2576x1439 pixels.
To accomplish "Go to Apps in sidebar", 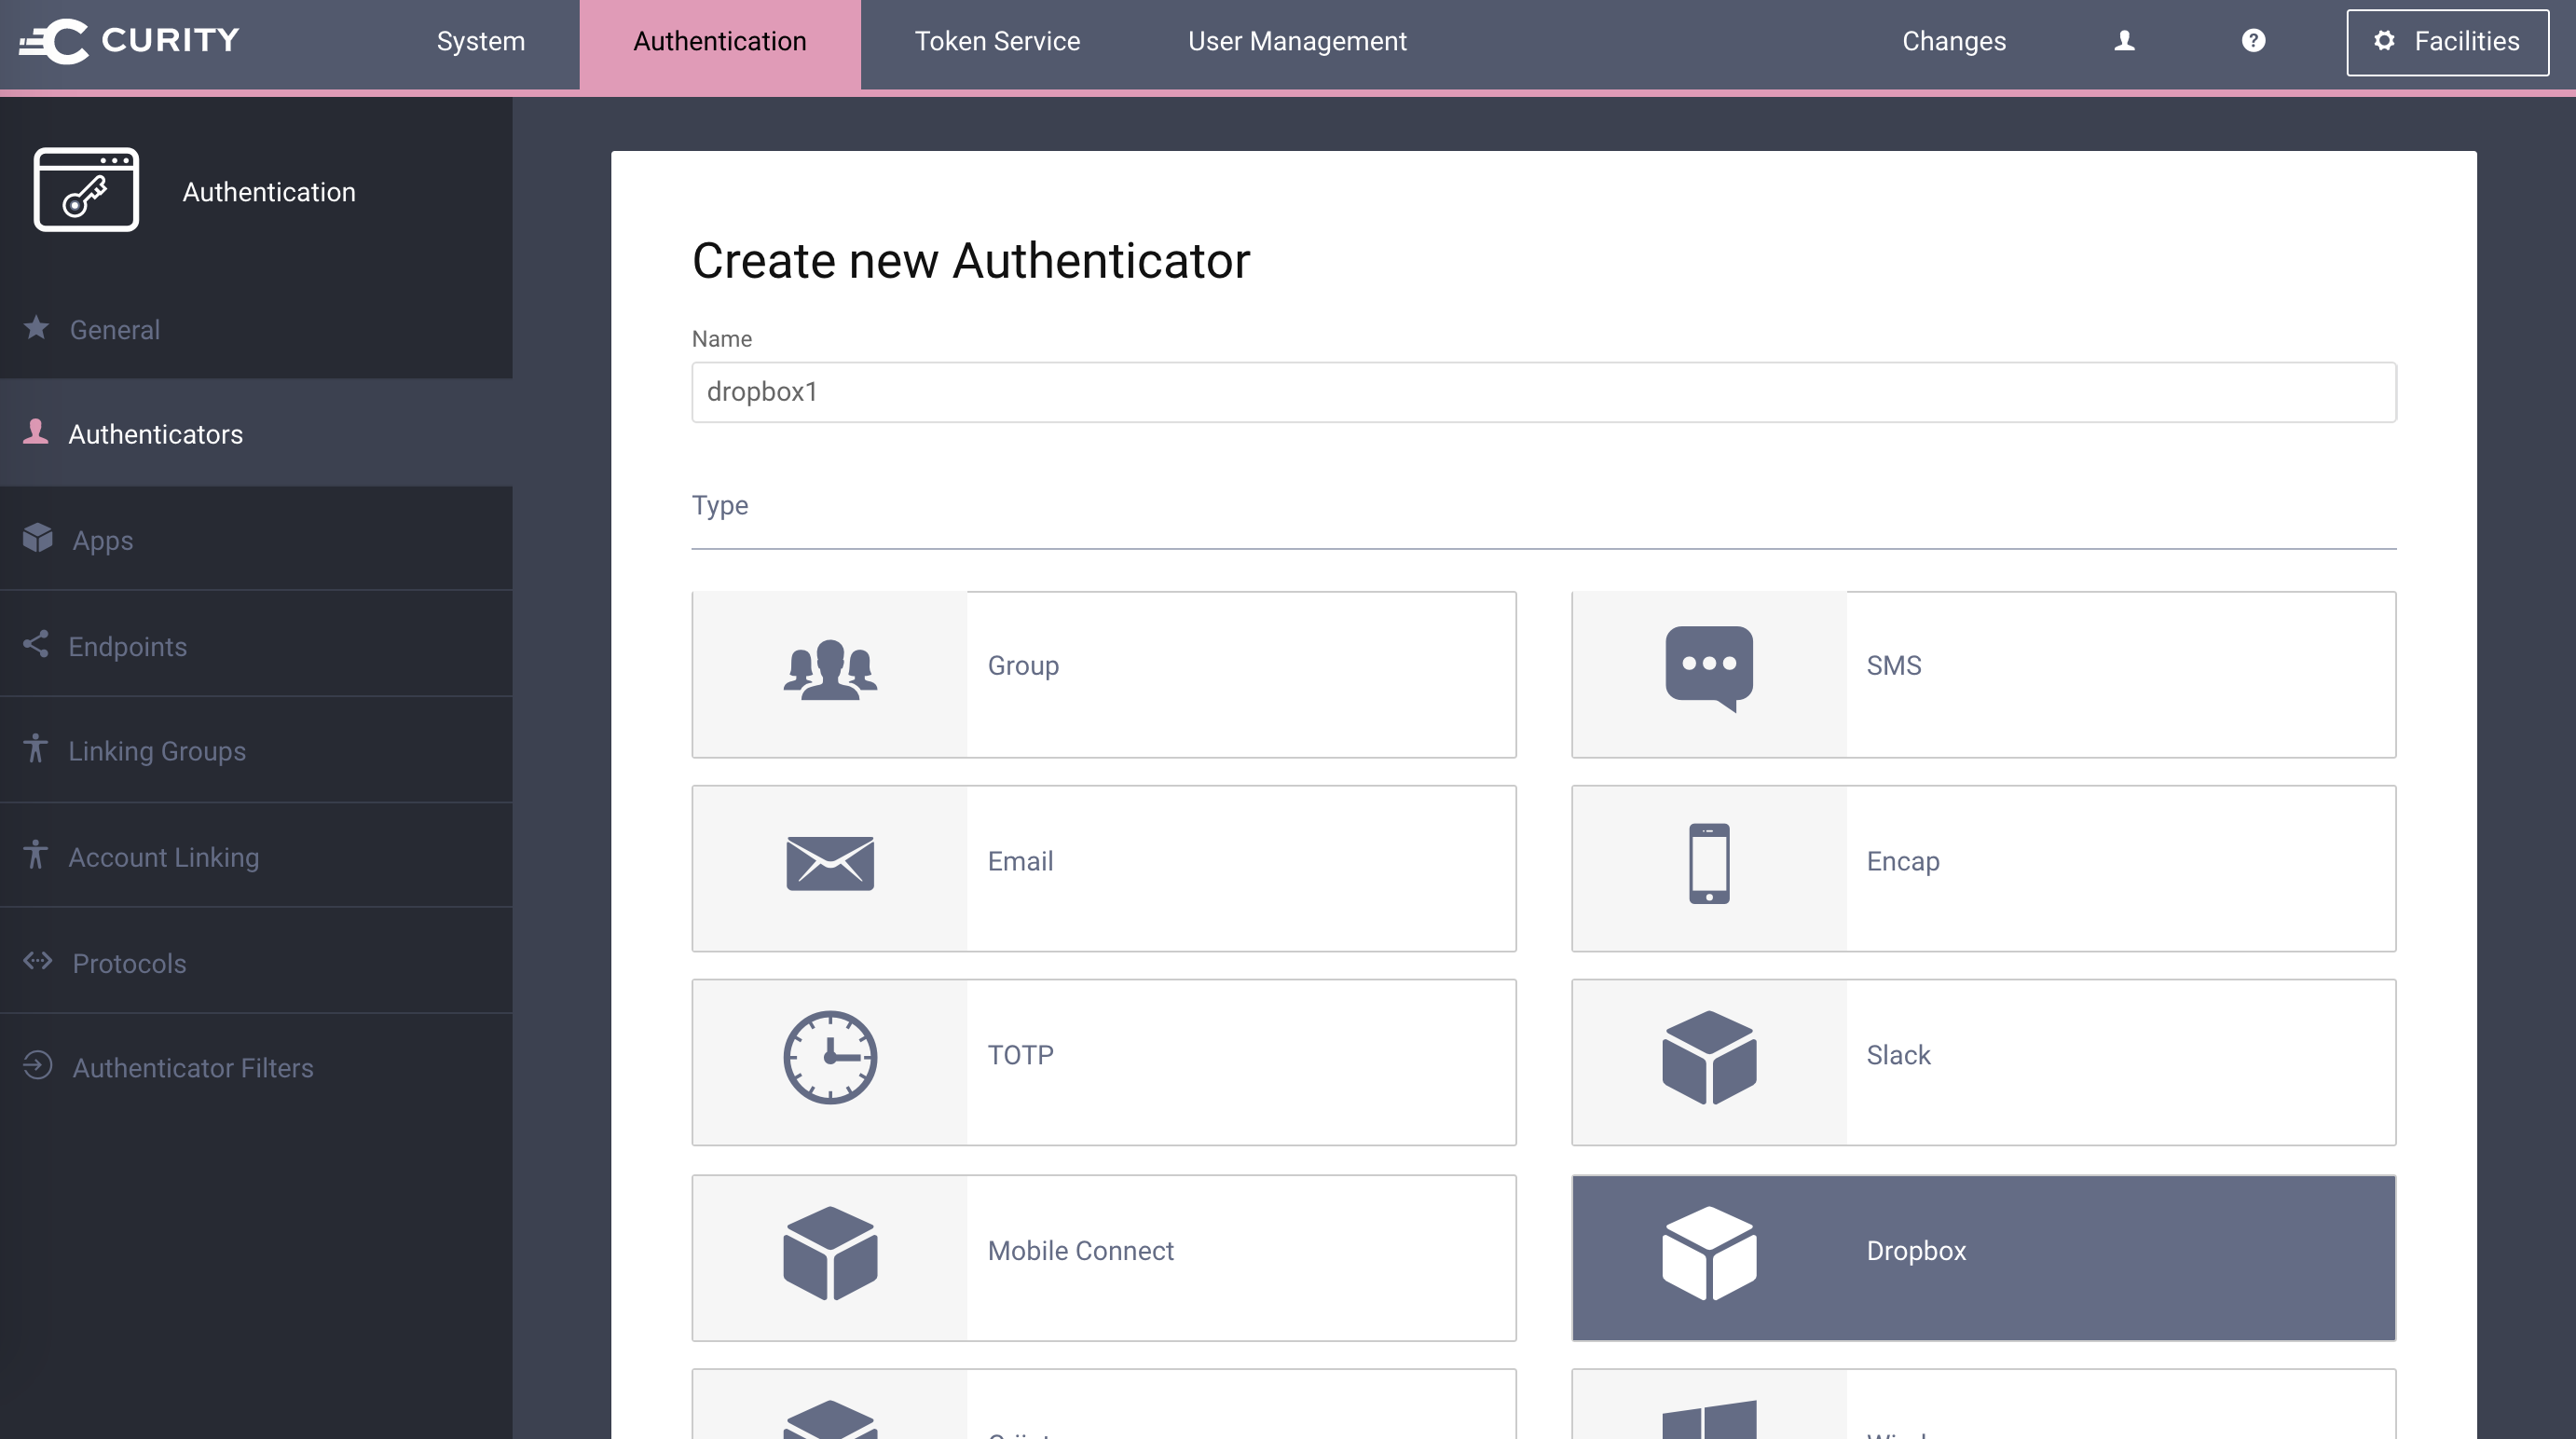I will (x=256, y=540).
